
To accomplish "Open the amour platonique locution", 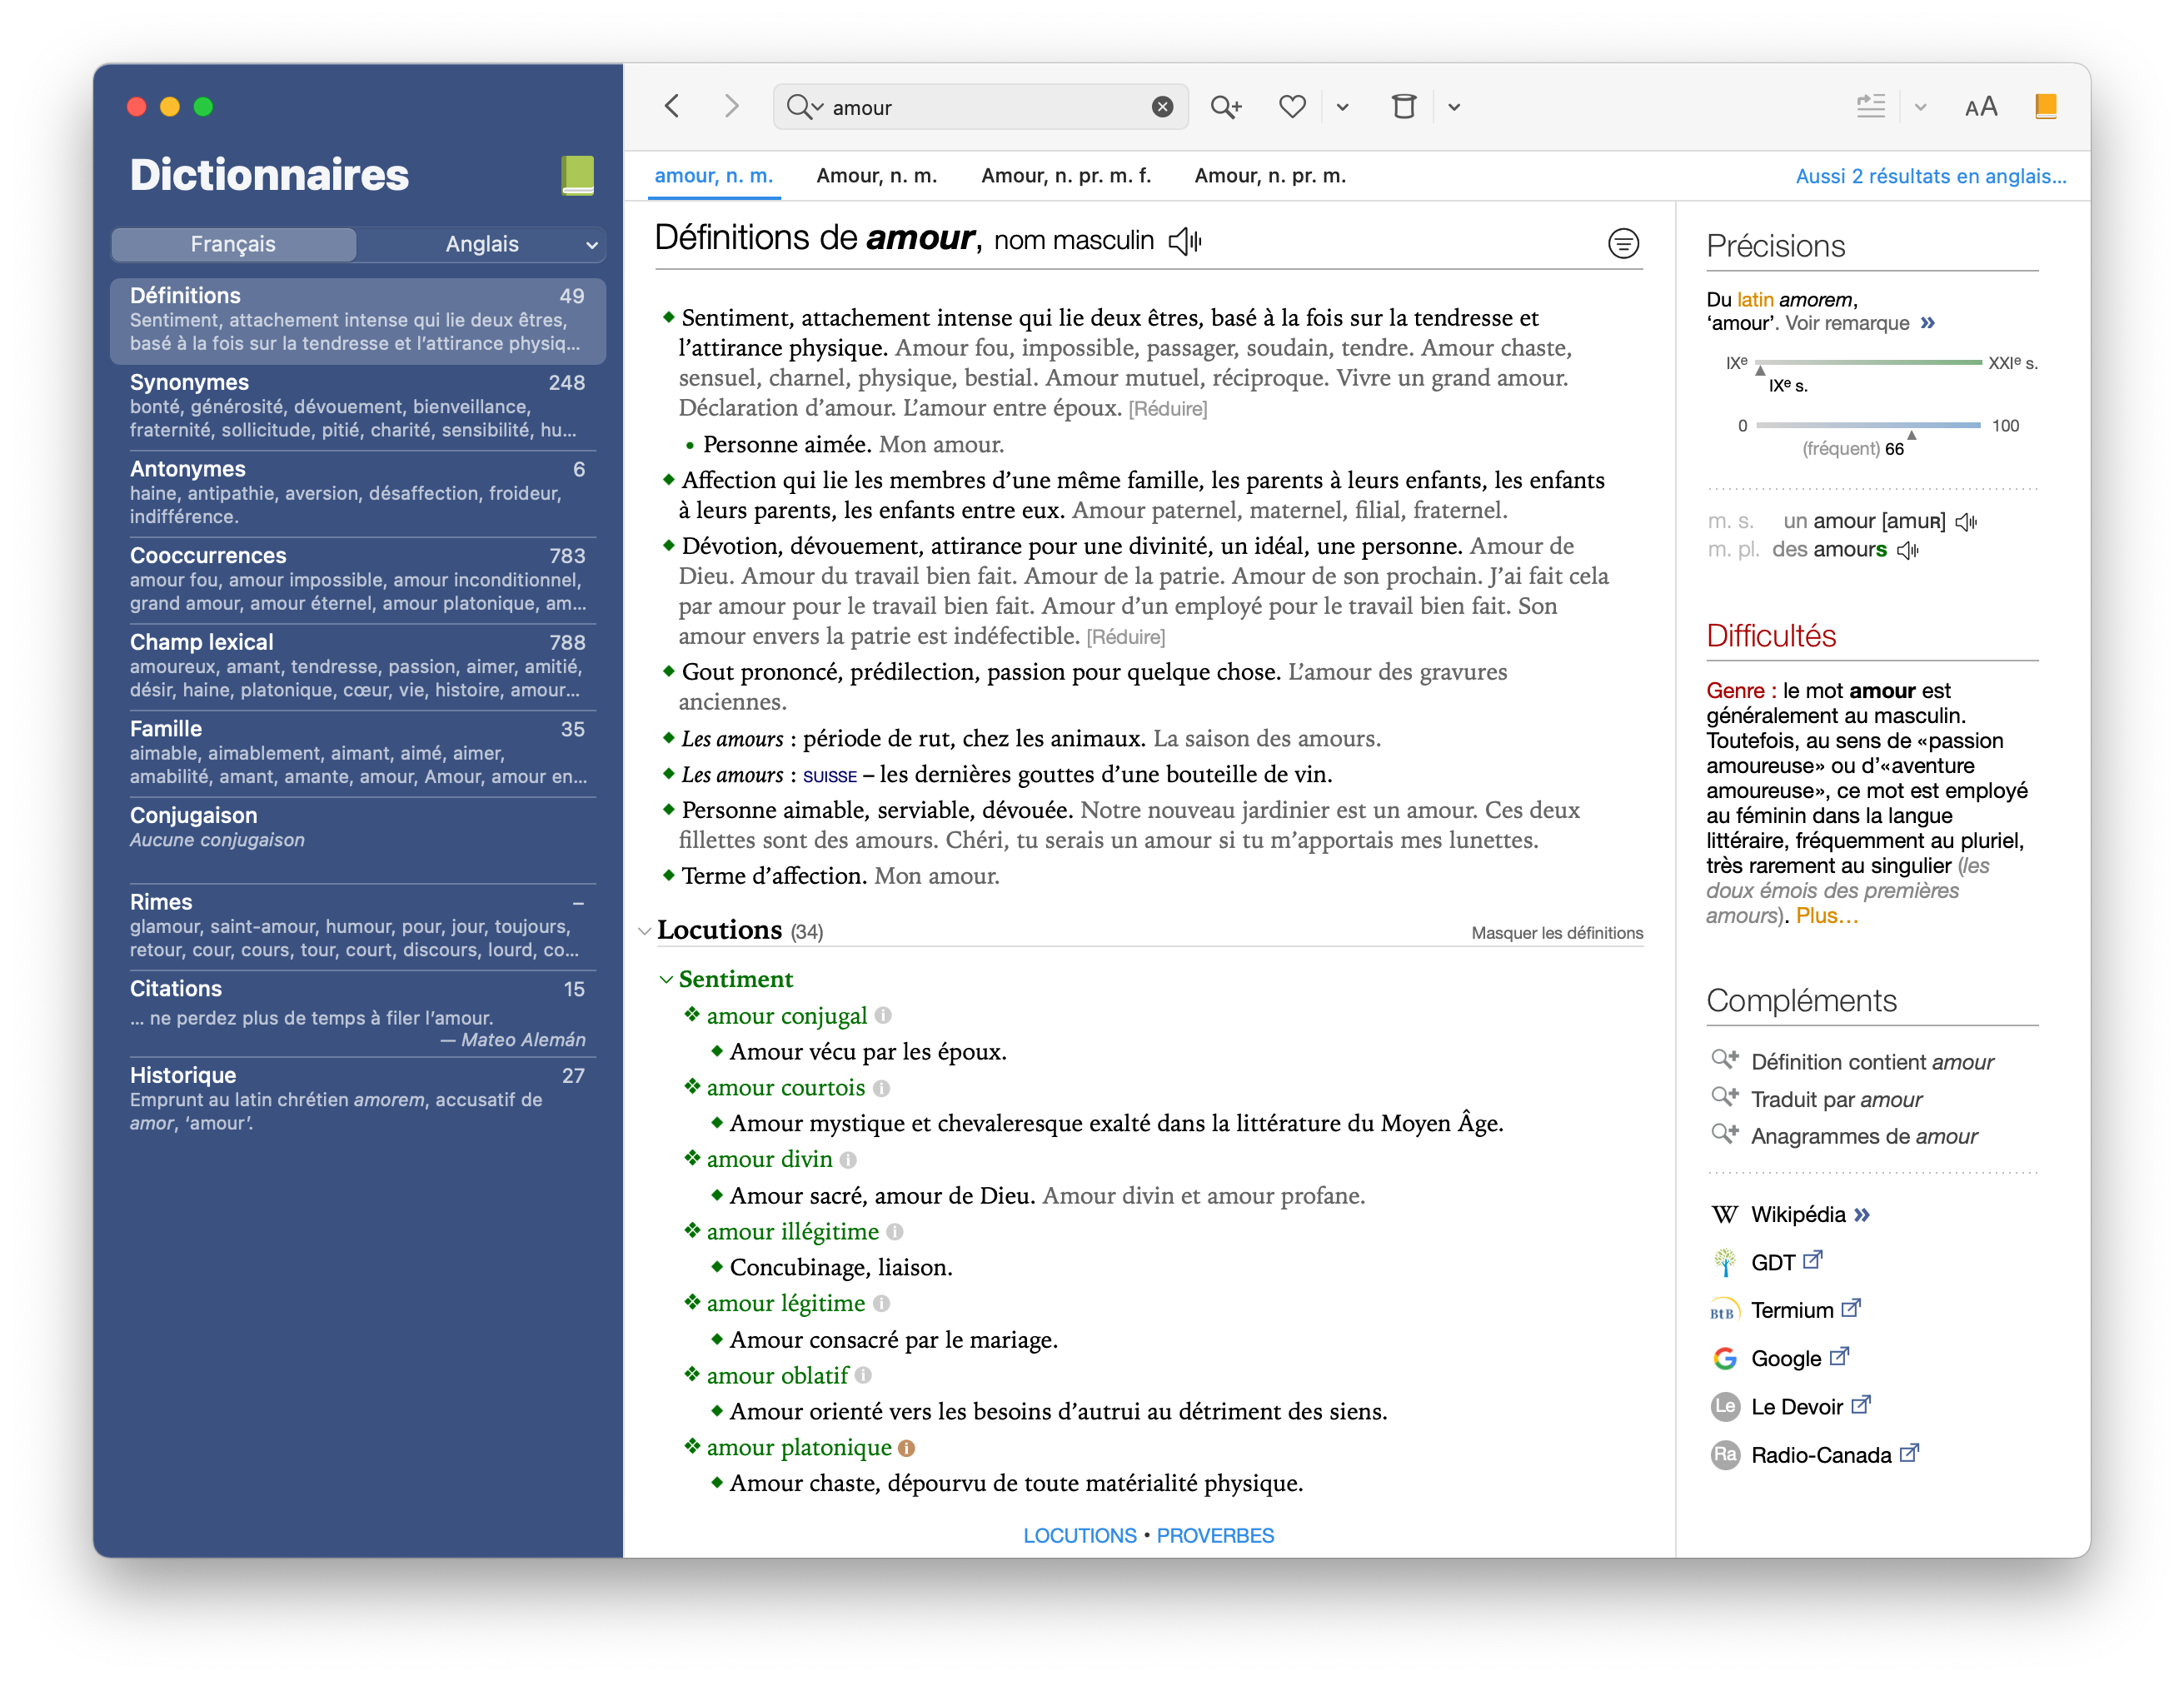I will 799,1448.
